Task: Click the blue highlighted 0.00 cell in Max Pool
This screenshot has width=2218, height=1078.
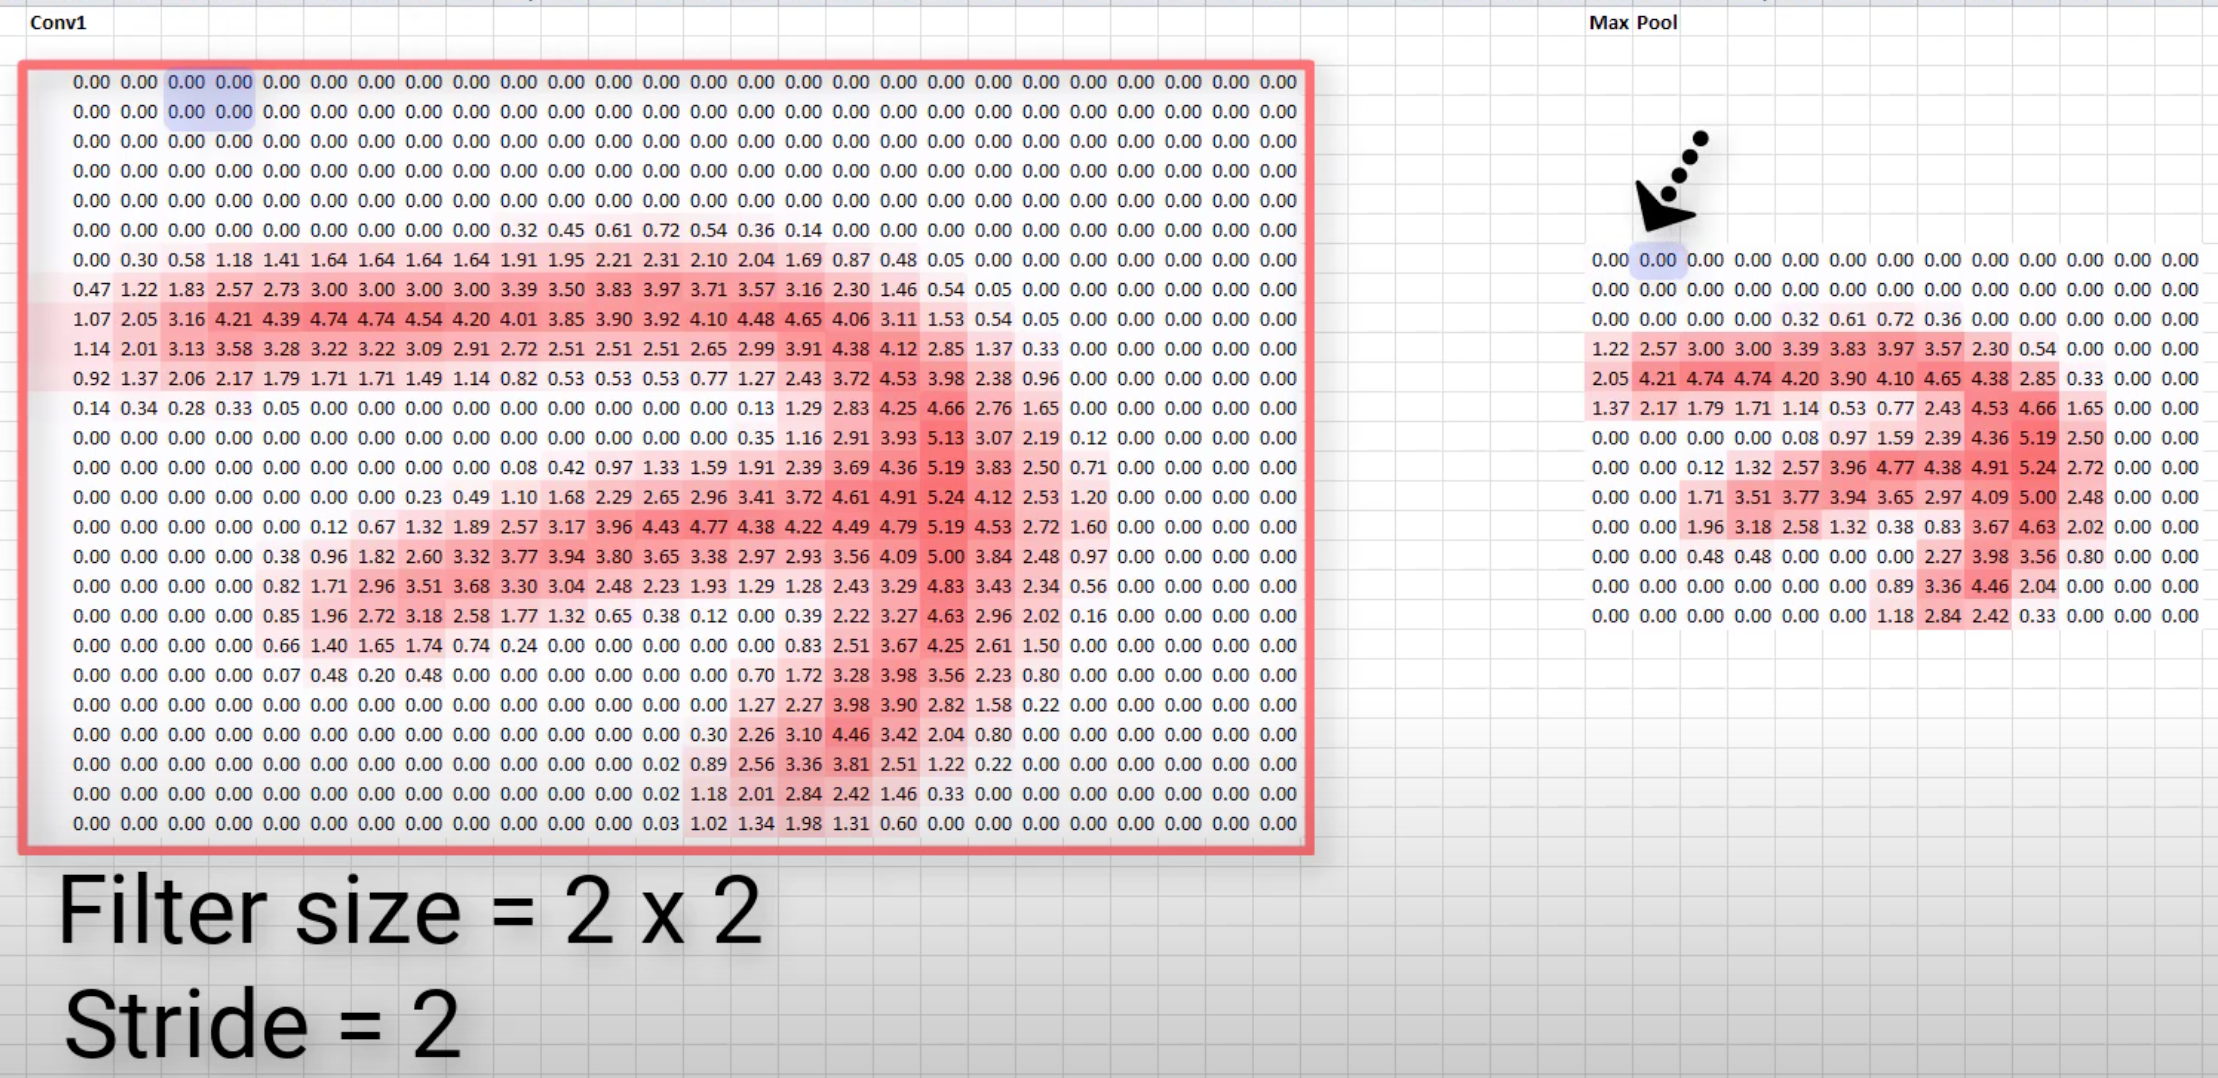Action: click(1657, 260)
